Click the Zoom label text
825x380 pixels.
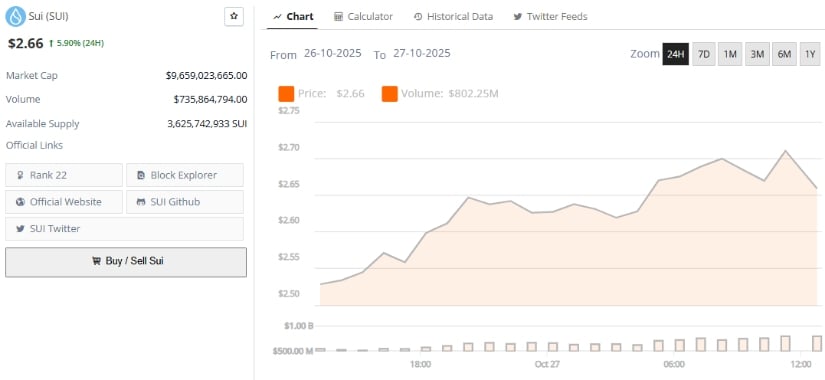pyautogui.click(x=645, y=54)
